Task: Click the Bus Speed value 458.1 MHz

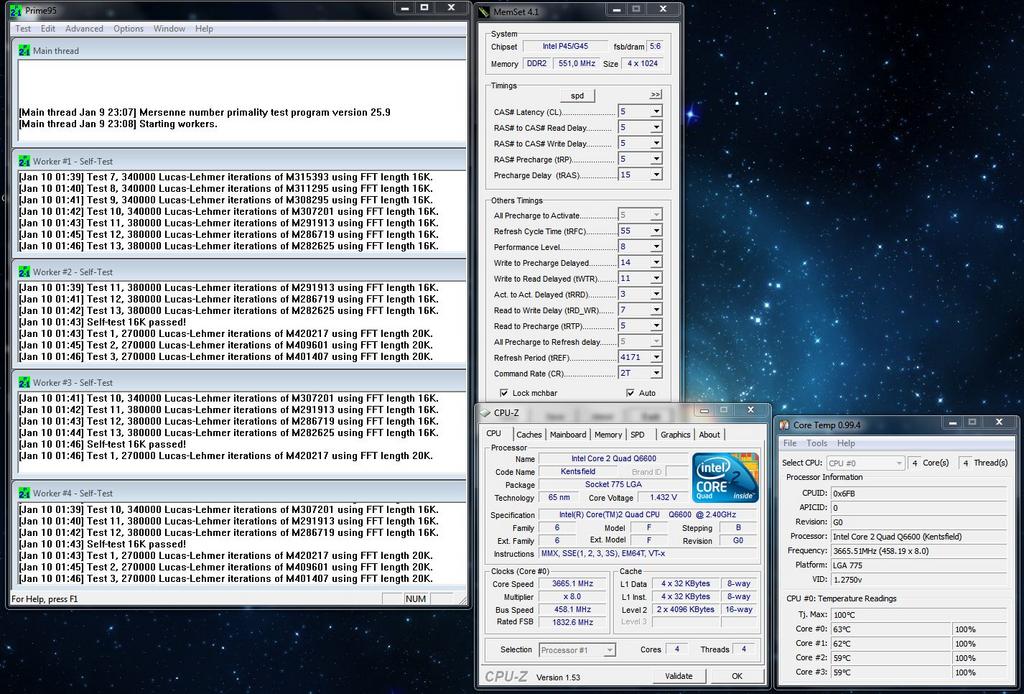Action: tap(573, 610)
